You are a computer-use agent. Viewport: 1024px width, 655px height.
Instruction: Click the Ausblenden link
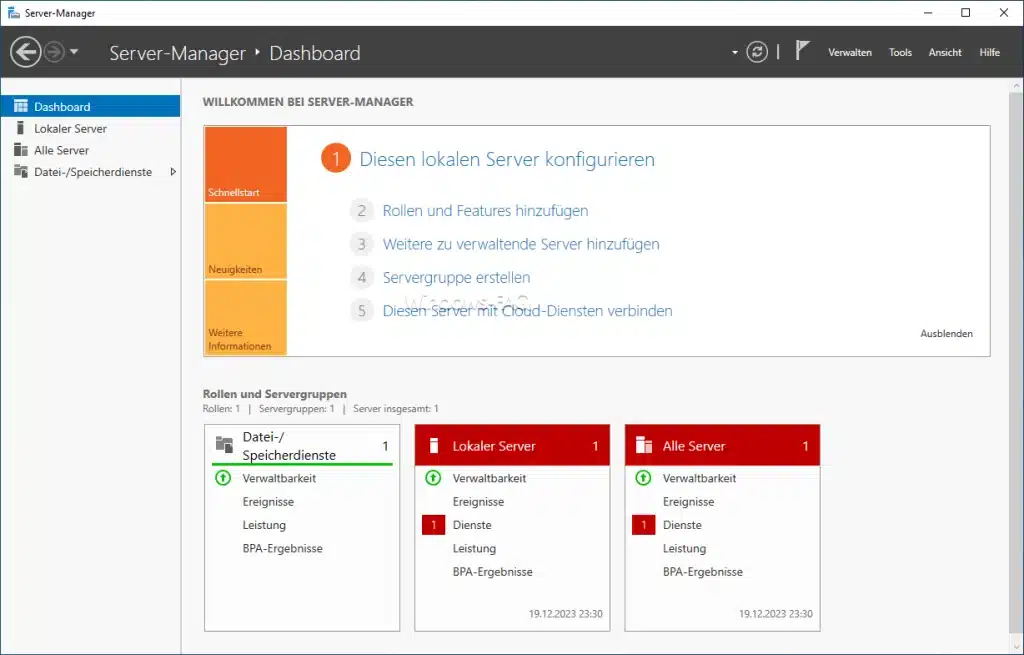946,333
